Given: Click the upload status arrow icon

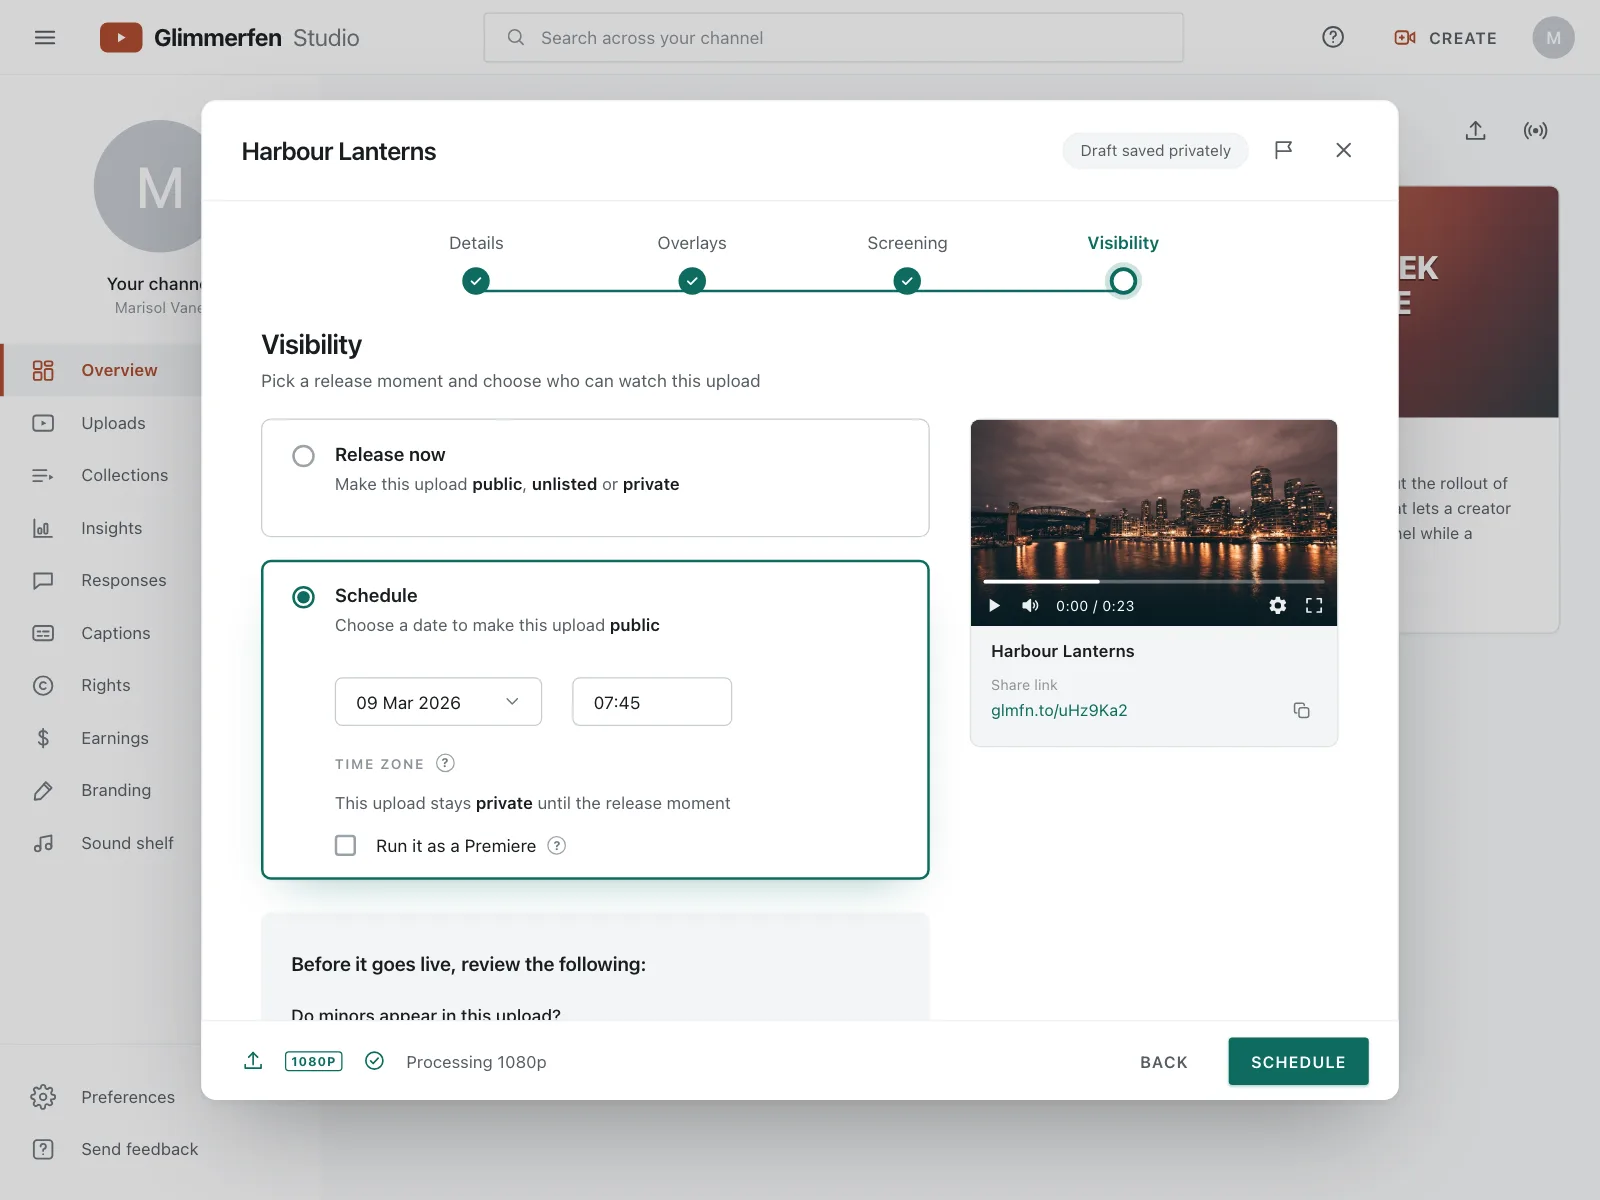Looking at the screenshot, I should click(x=253, y=1061).
